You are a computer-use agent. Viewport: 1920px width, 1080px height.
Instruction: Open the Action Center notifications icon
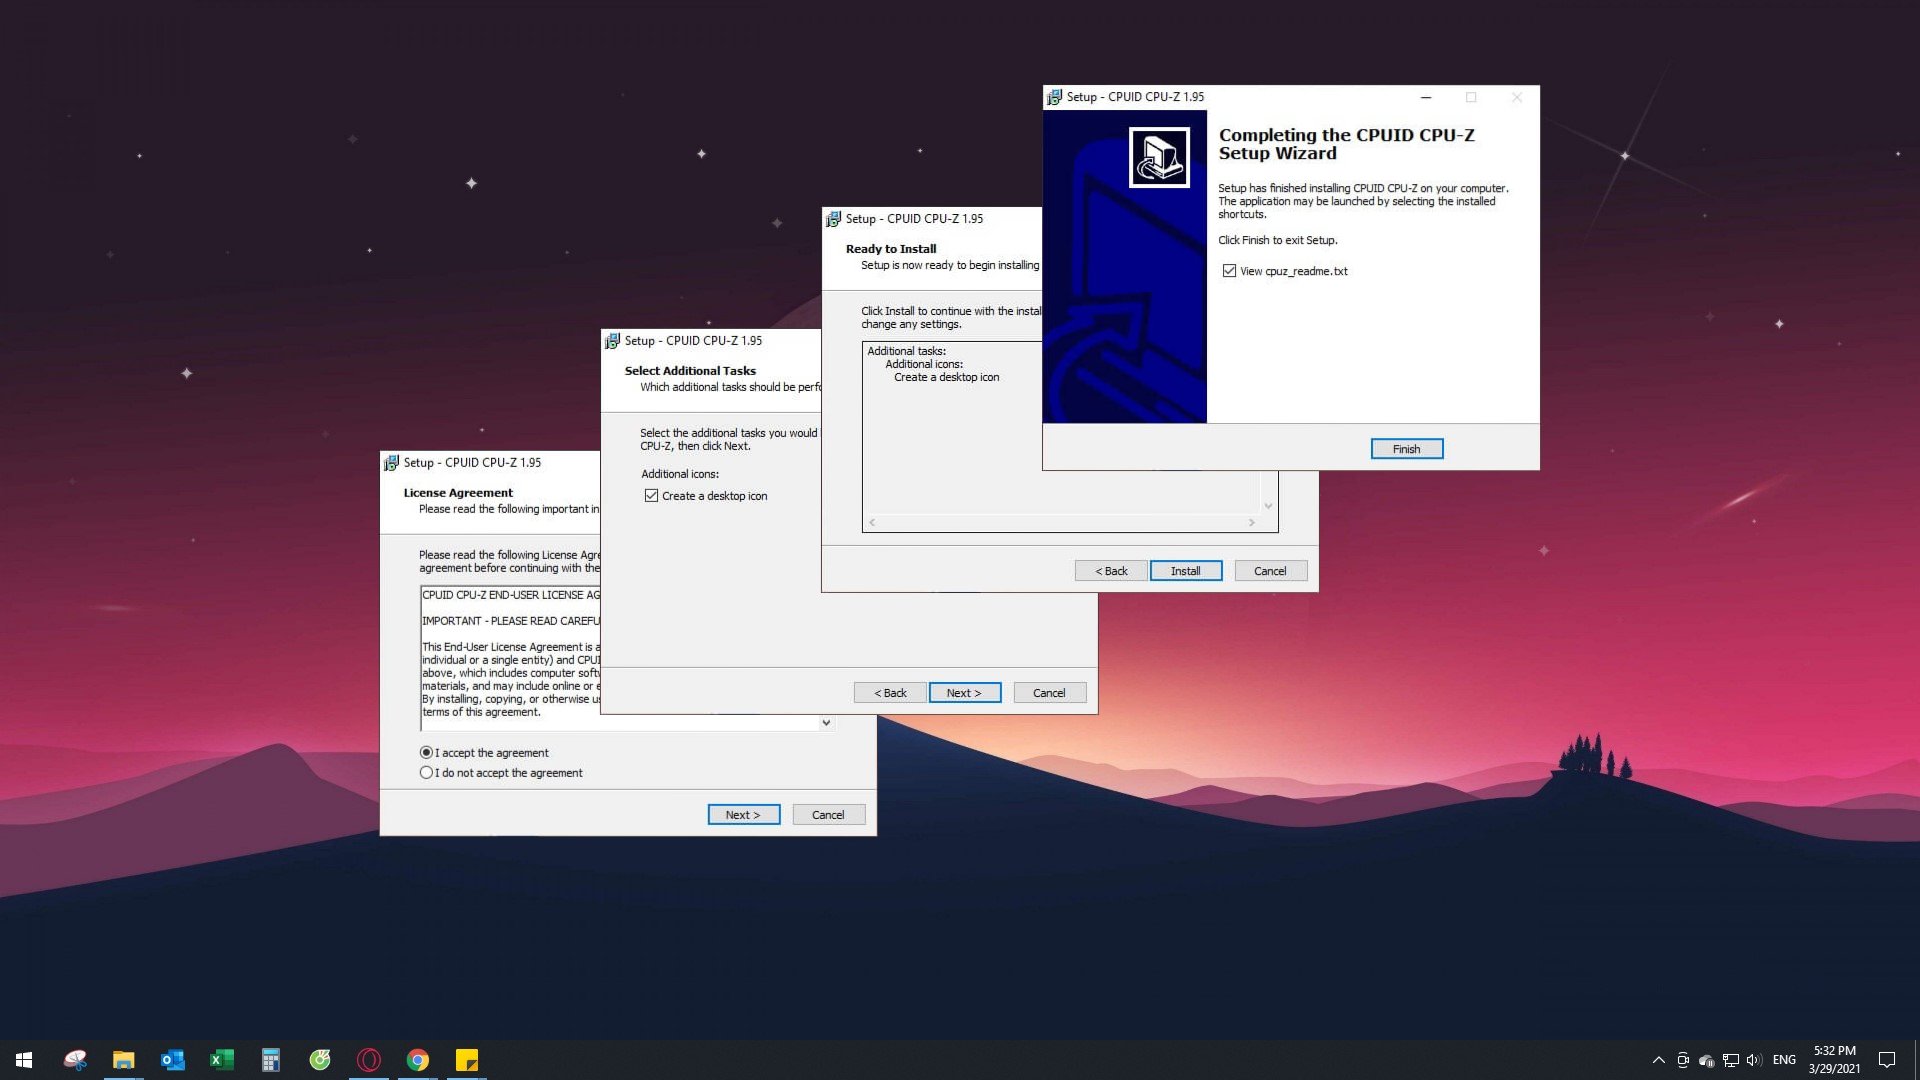point(1887,1060)
